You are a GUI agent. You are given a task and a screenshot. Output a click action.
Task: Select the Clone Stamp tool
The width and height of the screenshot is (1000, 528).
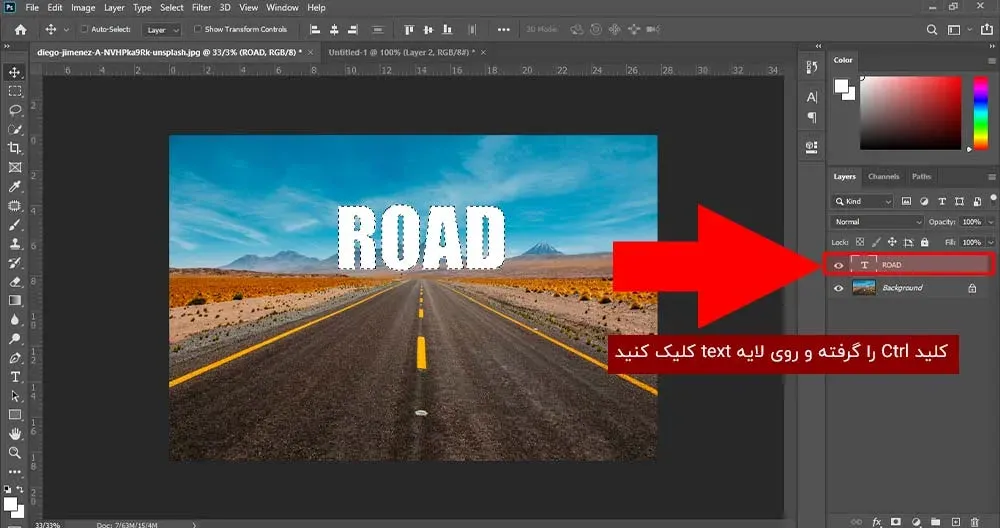tap(15, 244)
